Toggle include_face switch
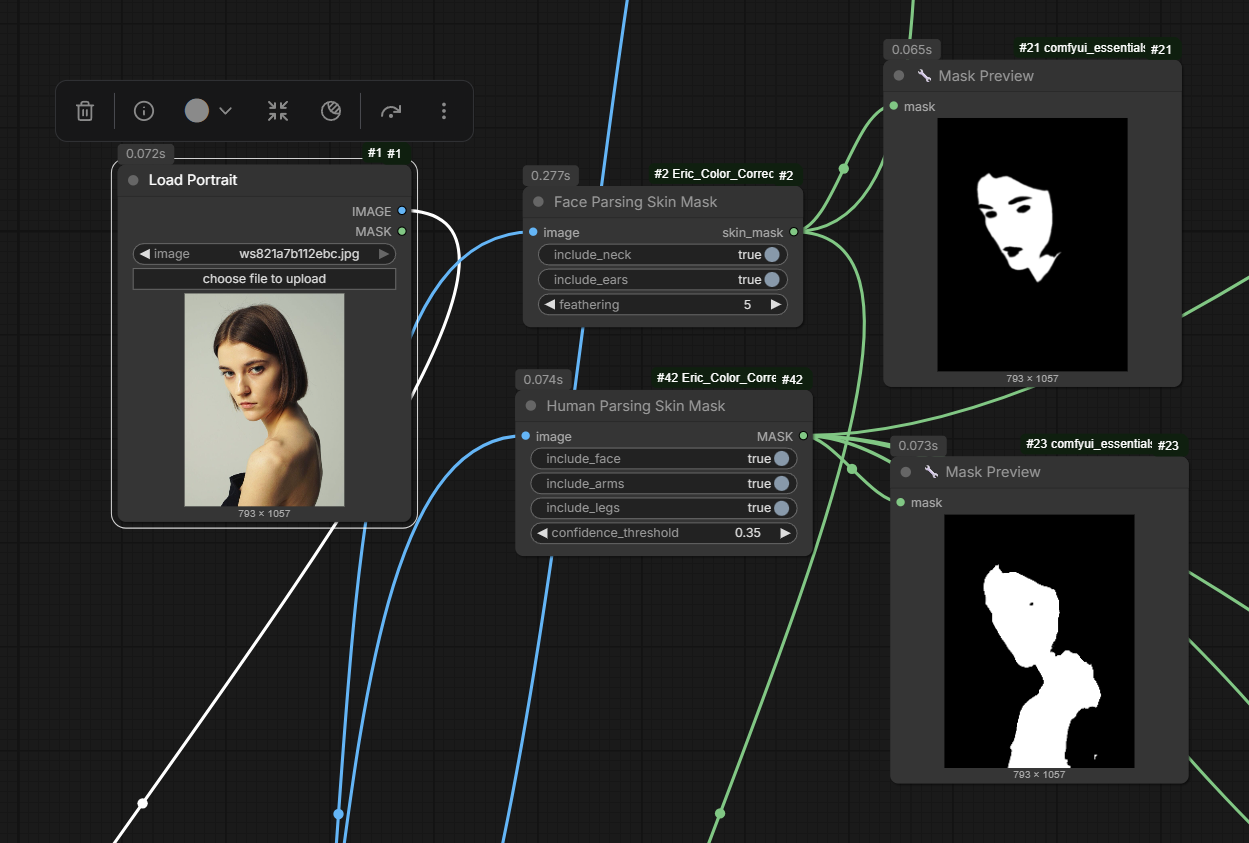The height and width of the screenshot is (843, 1249). 781,459
